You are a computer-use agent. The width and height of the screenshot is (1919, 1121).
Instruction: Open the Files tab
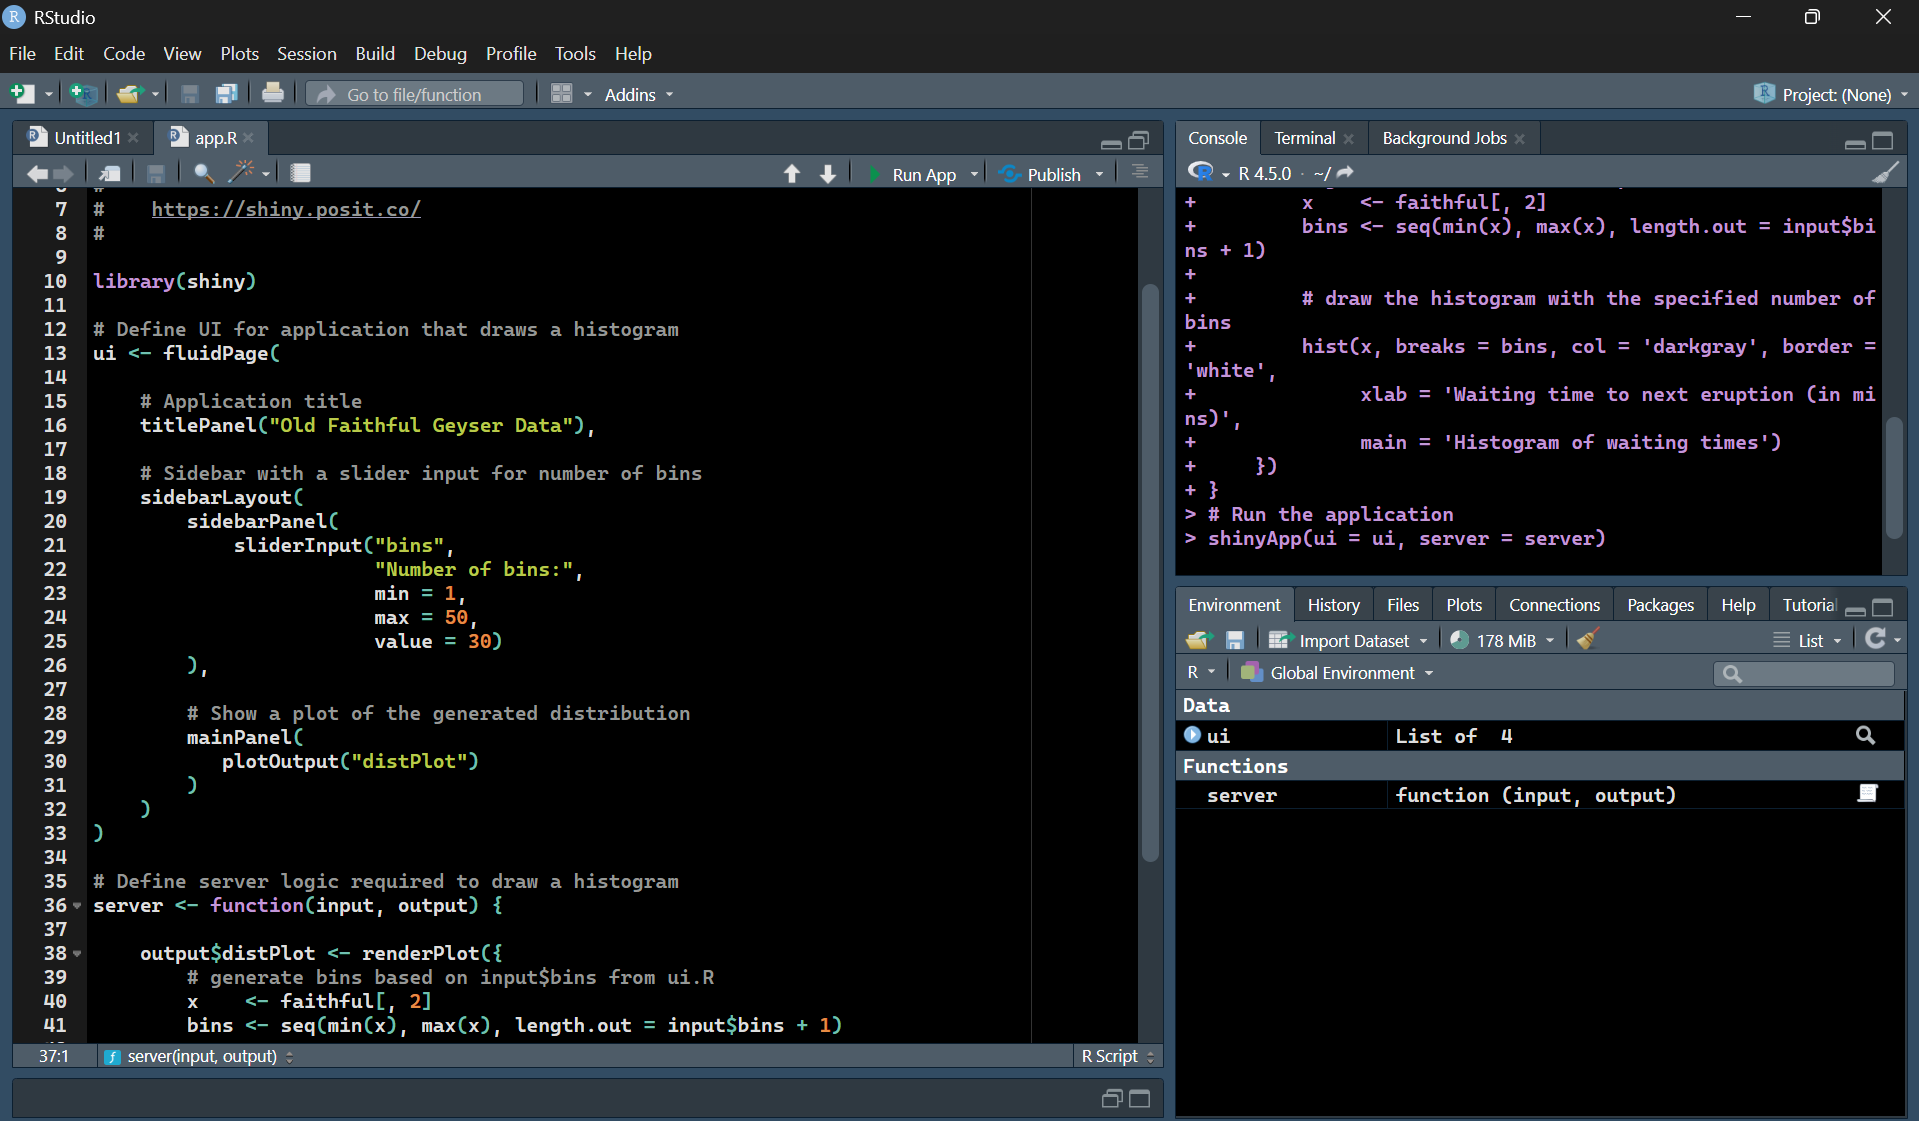1402,605
